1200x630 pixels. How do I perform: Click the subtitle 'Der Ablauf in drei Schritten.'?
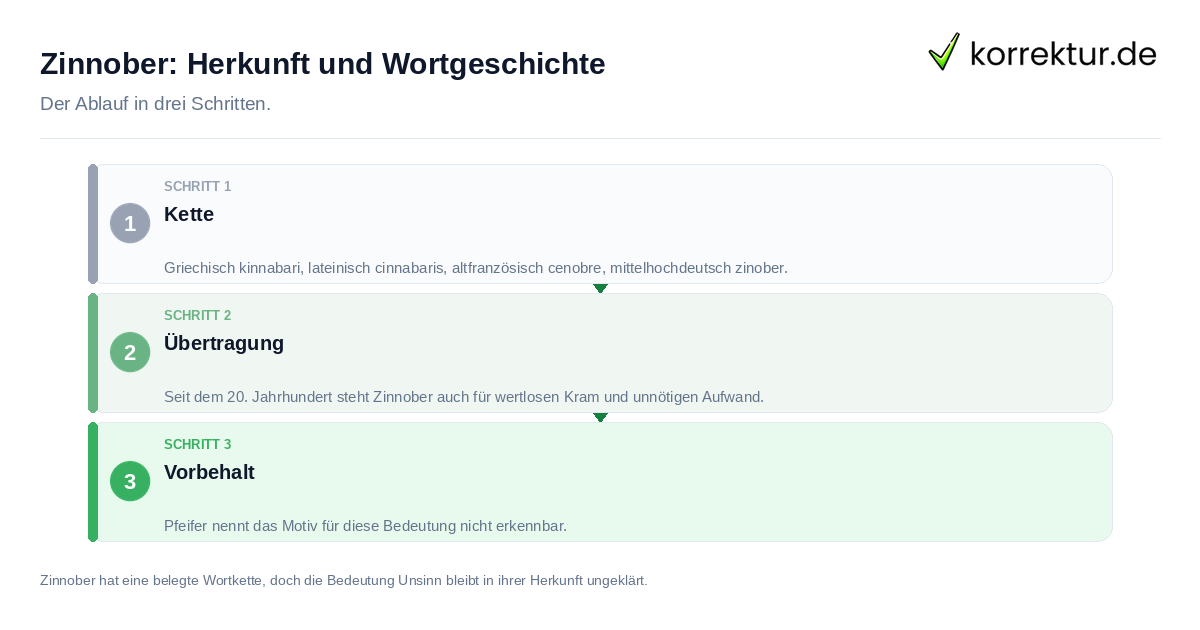155,104
